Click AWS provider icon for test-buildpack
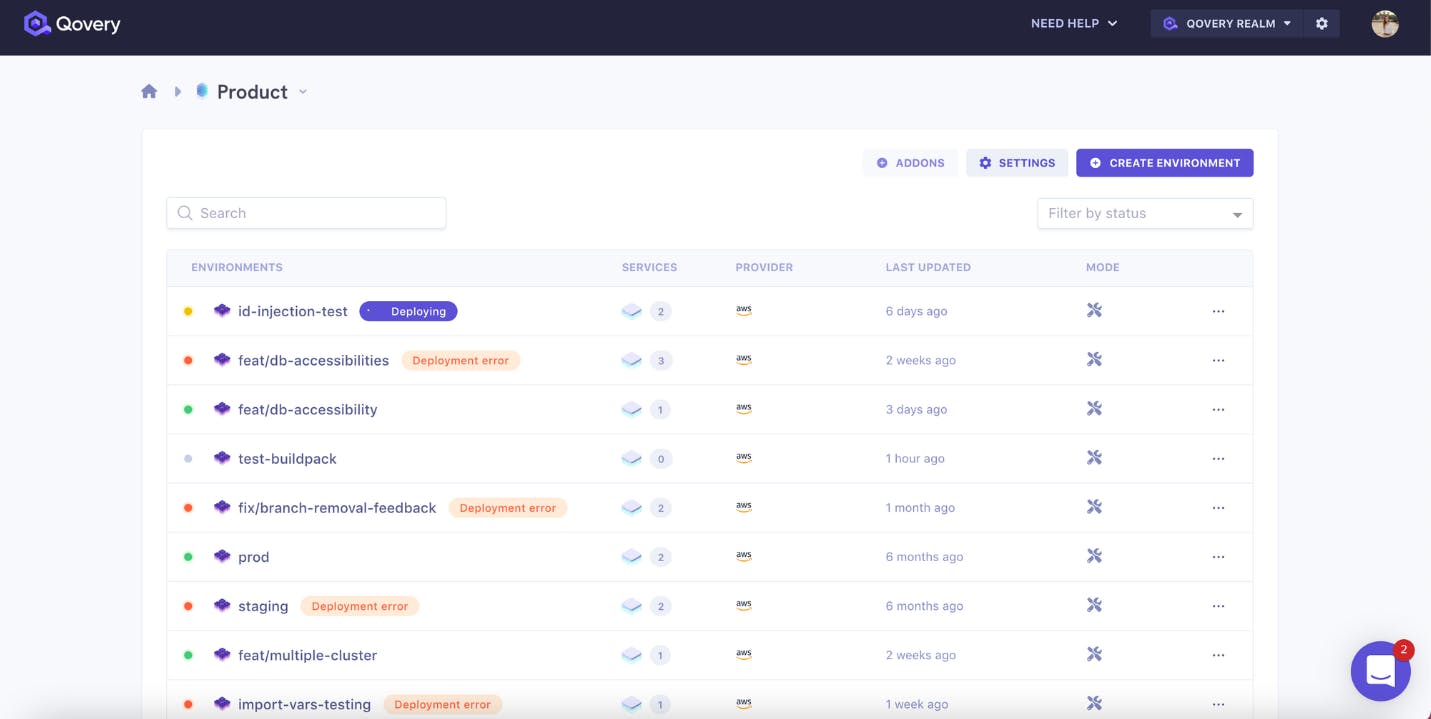 pyautogui.click(x=744, y=458)
